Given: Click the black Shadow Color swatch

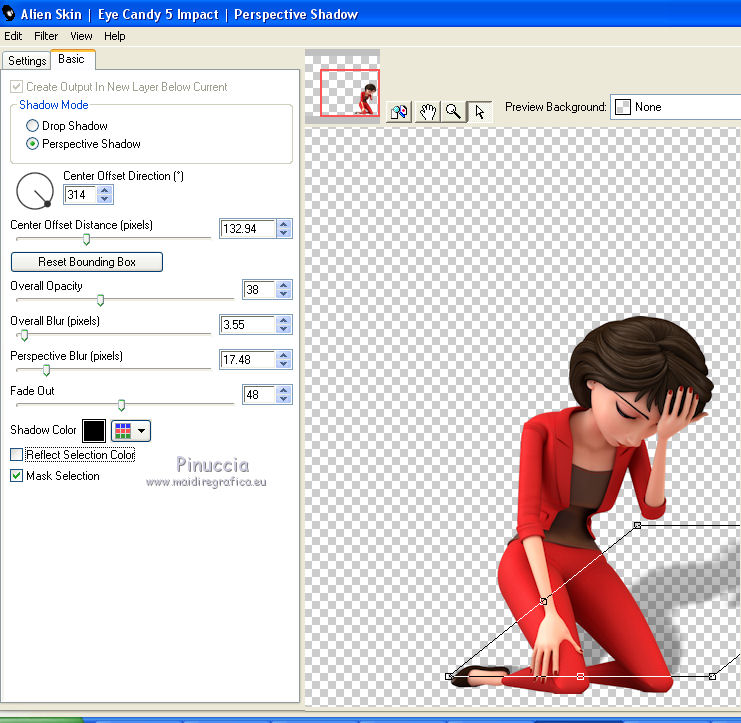Looking at the screenshot, I should (x=94, y=430).
